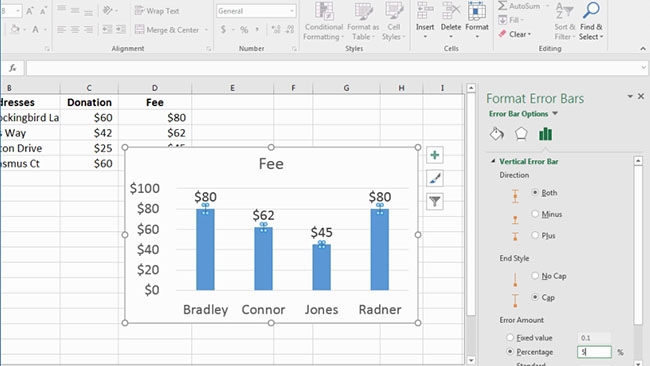Viewport: 650px width, 366px height.
Task: Click the Fee chart title
Action: [271, 164]
